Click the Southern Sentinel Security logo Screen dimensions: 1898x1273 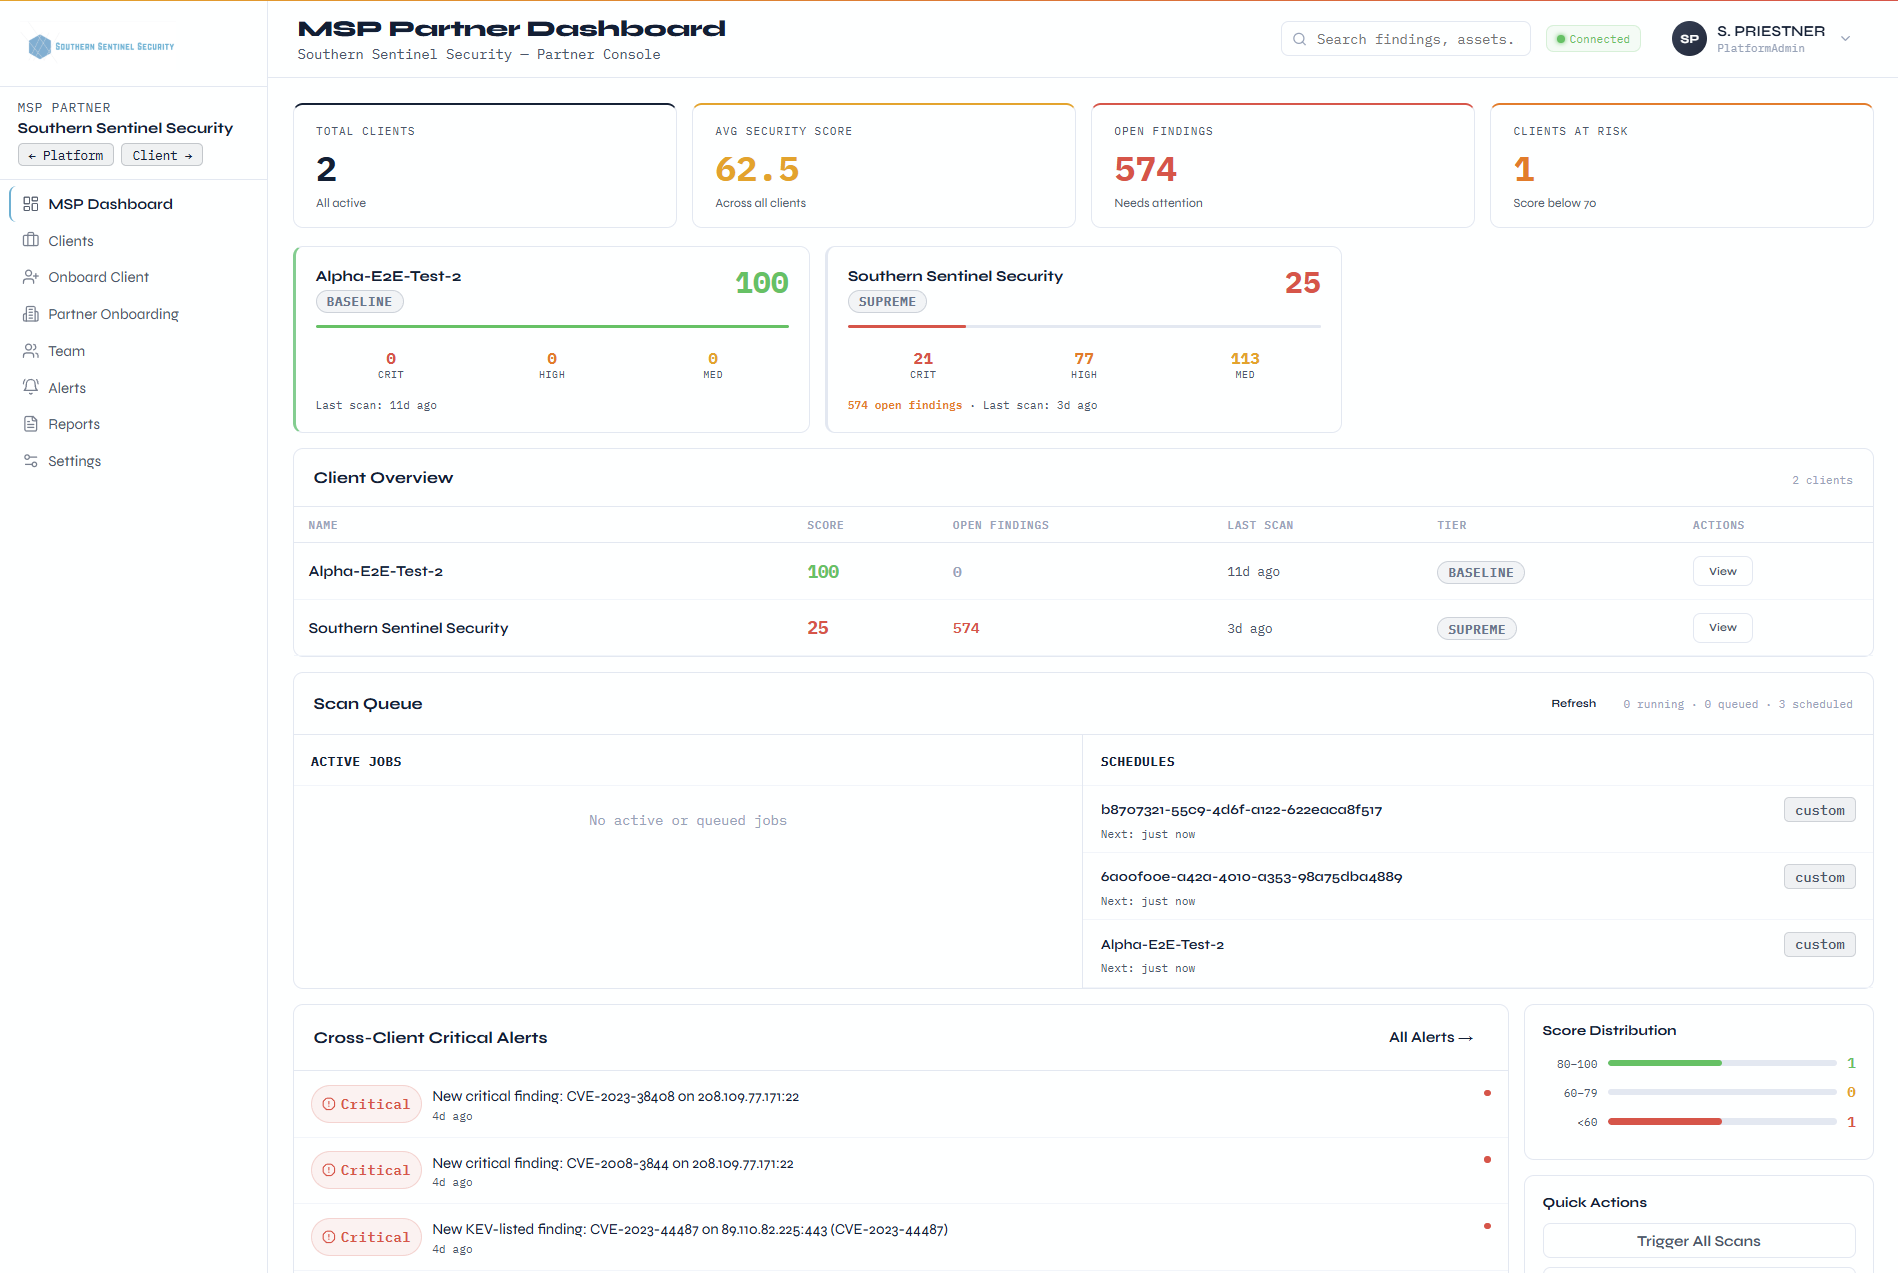[x=101, y=46]
